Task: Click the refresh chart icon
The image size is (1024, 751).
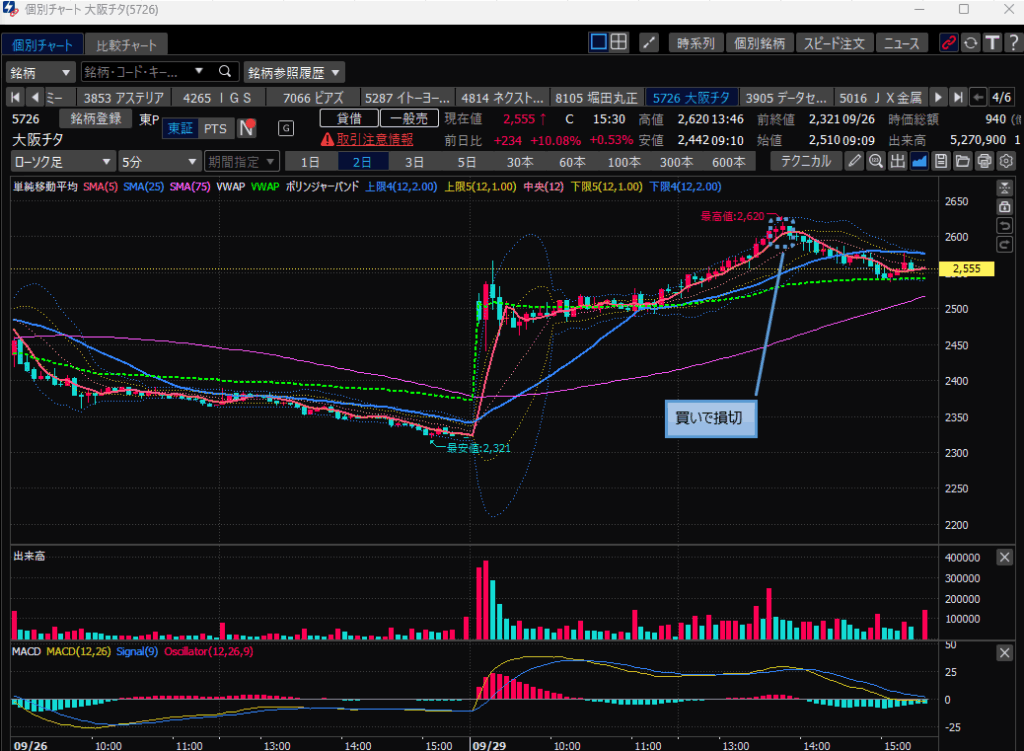Action: click(x=970, y=43)
